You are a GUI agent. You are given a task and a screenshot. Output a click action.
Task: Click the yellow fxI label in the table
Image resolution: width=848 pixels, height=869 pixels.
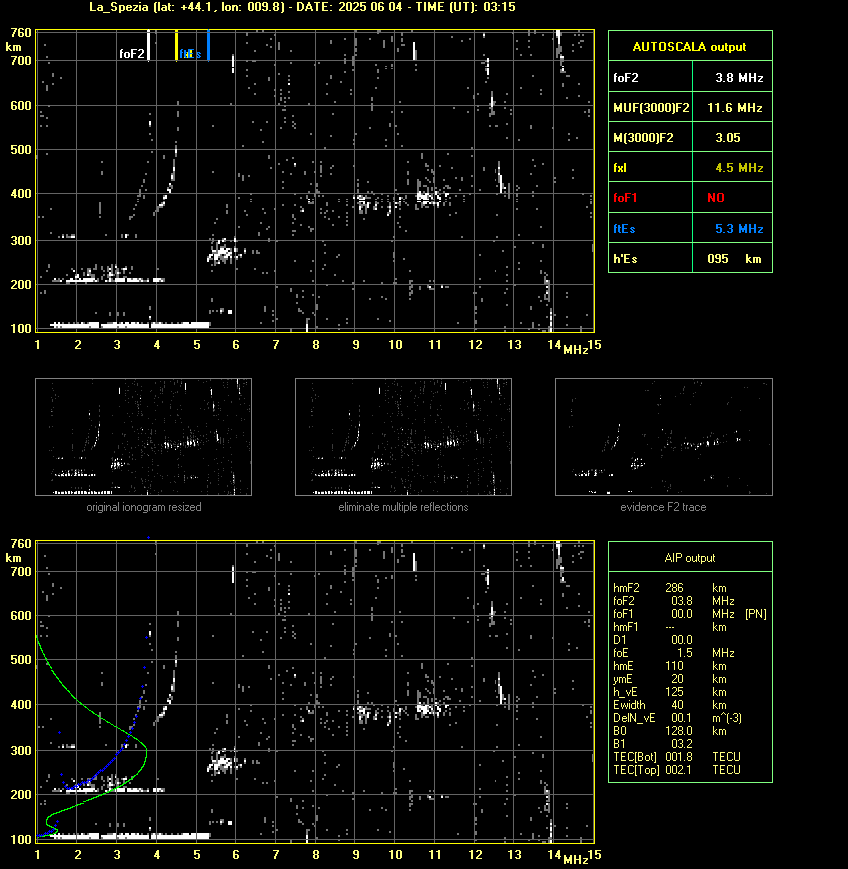point(620,168)
